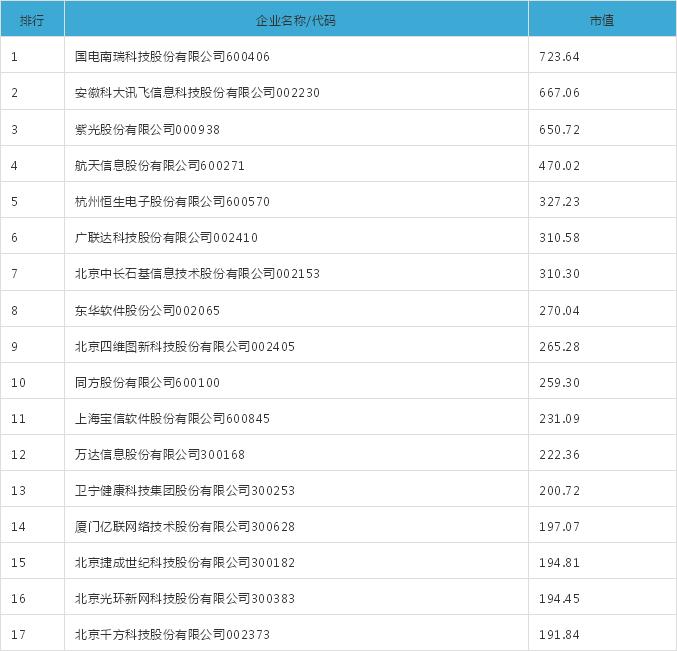This screenshot has width=677, height=651.
Task: Click the 市值 column header
Action: pyautogui.click(x=602, y=20)
